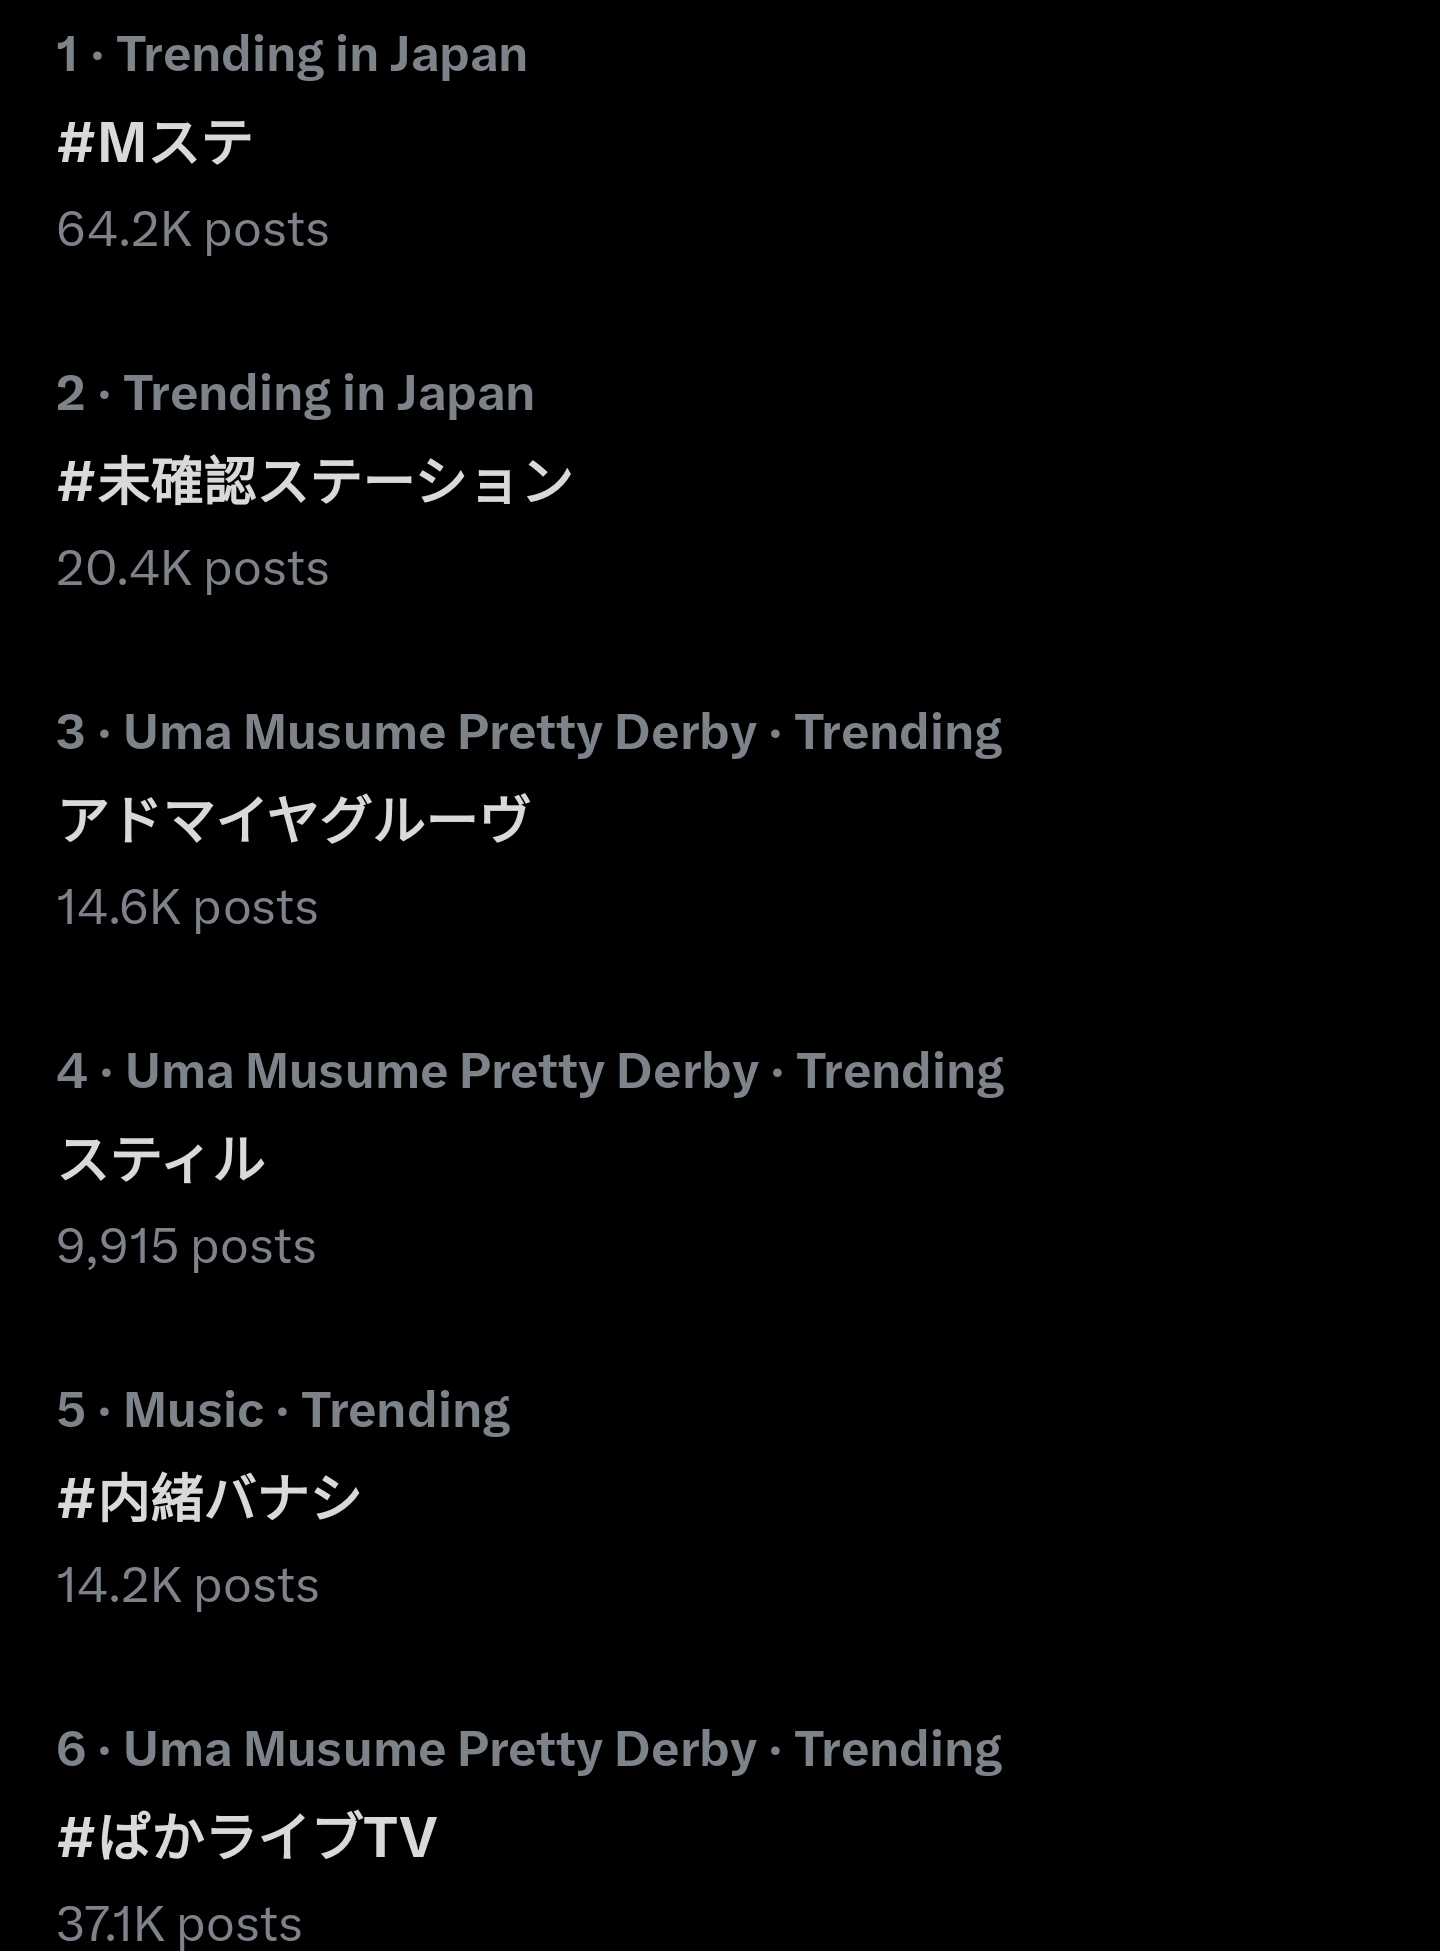Click second trend's Trending in Japan label
The height and width of the screenshot is (1951, 1440).
[x=329, y=393]
